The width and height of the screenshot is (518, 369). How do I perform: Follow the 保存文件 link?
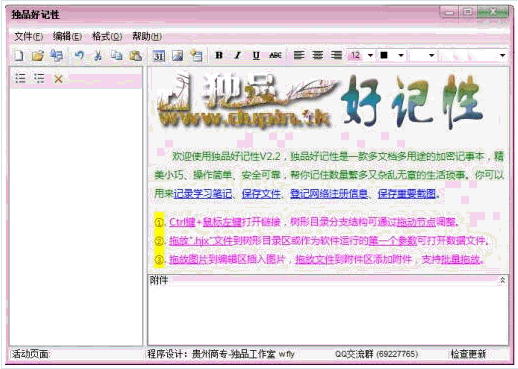coord(261,193)
